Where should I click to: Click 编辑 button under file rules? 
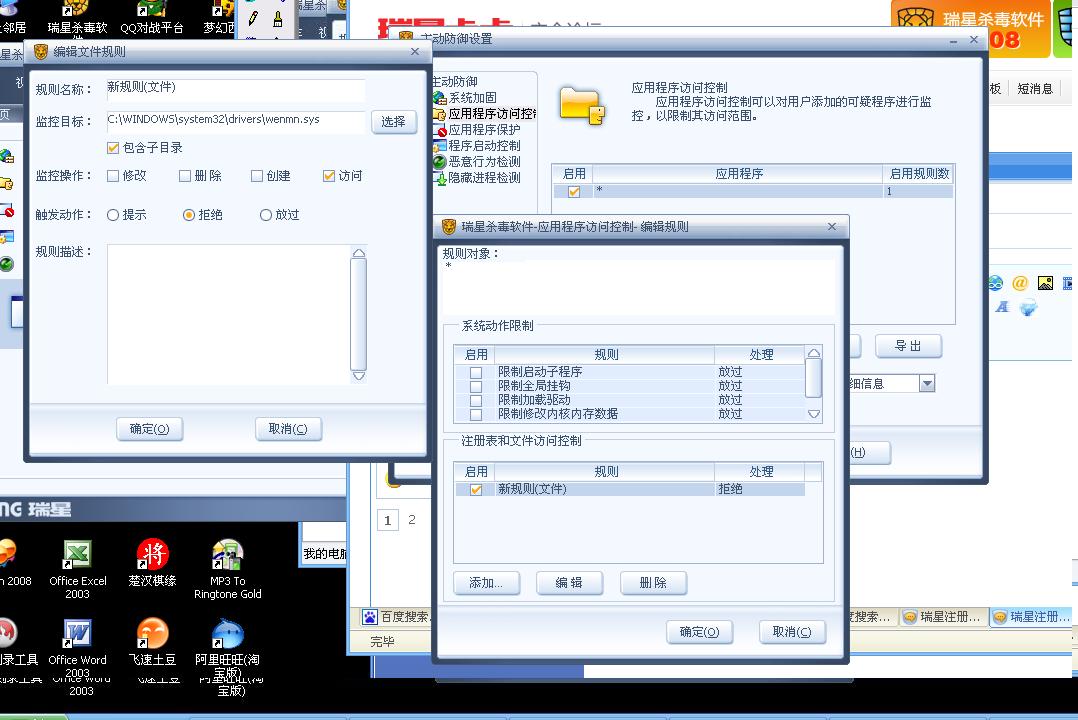coord(569,583)
